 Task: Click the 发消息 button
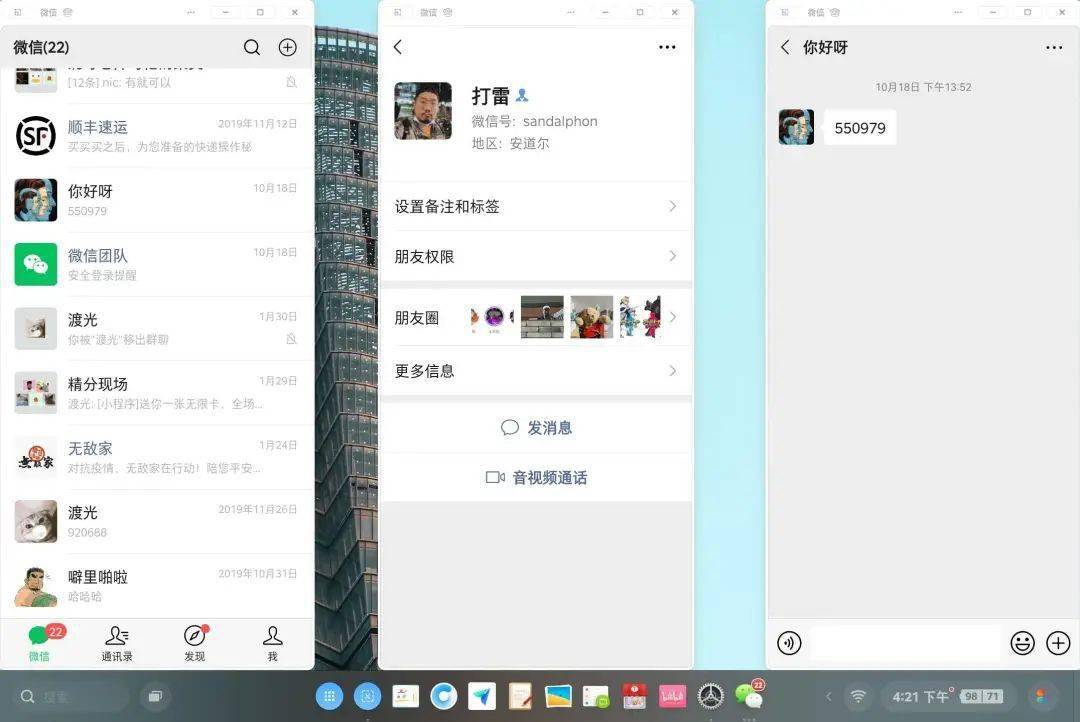click(x=536, y=428)
